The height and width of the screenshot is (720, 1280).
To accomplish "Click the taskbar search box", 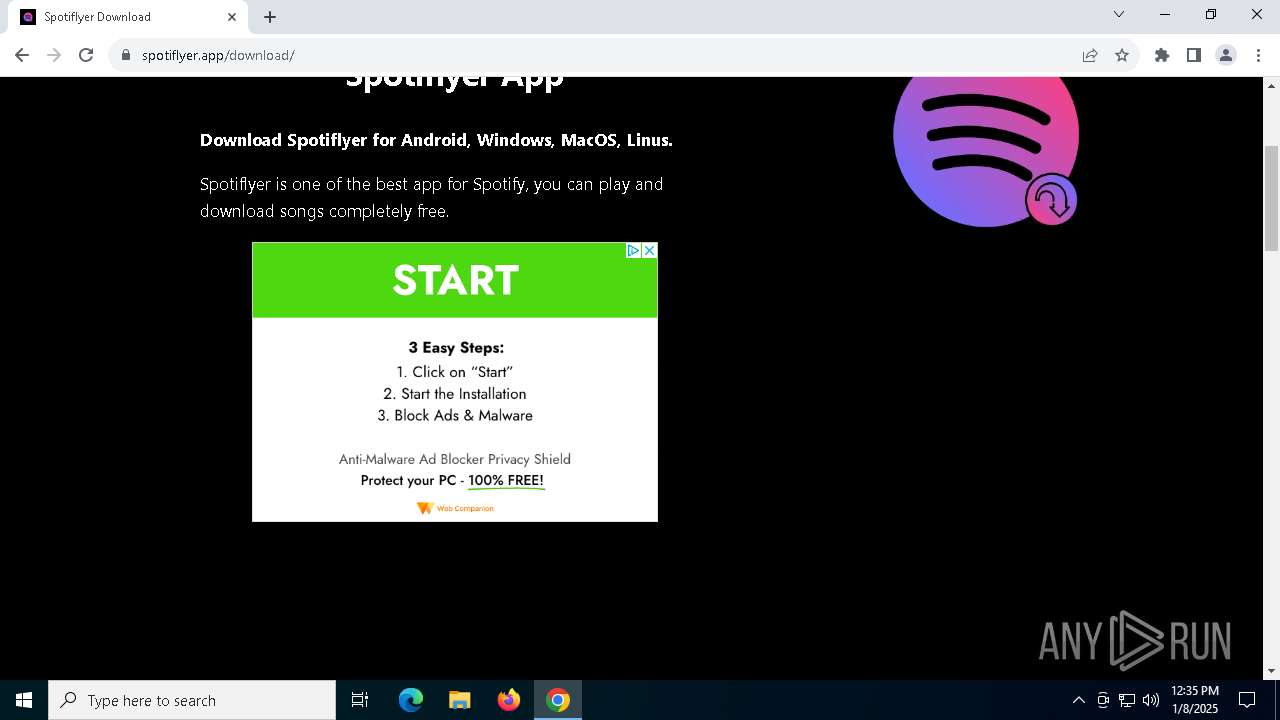I will (192, 700).
